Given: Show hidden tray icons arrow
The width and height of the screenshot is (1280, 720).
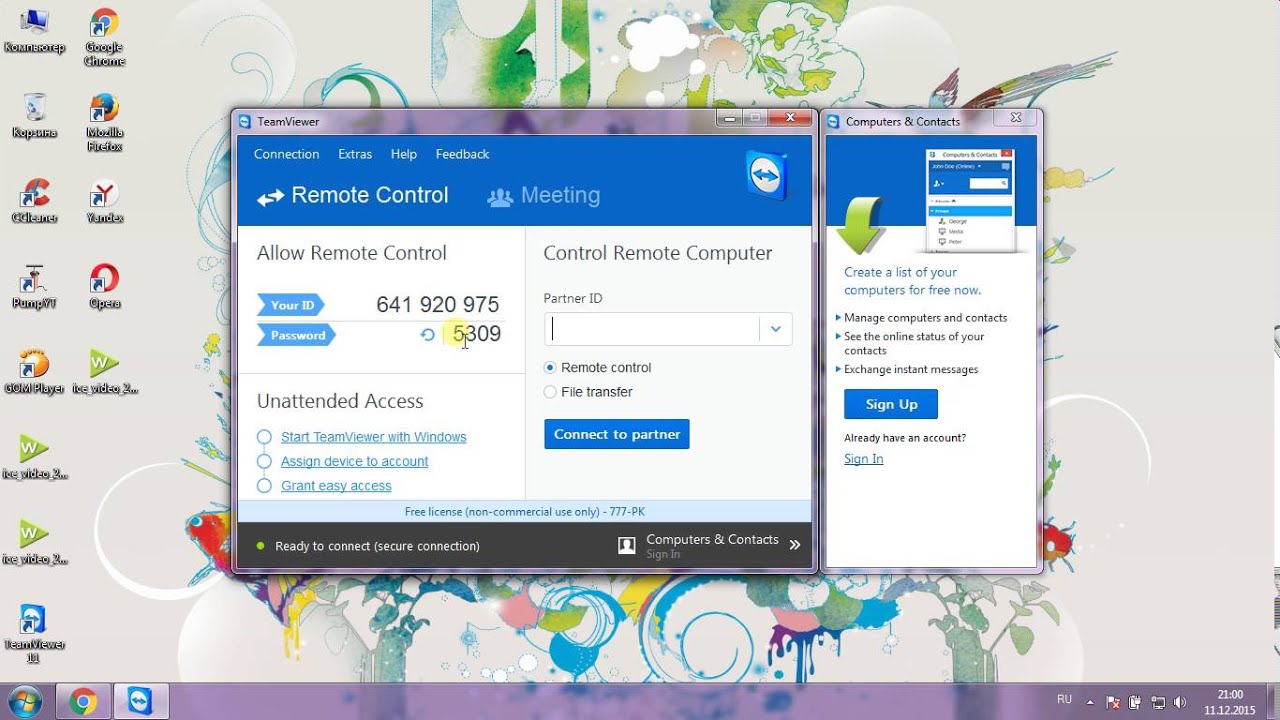Looking at the screenshot, I should point(1090,702).
